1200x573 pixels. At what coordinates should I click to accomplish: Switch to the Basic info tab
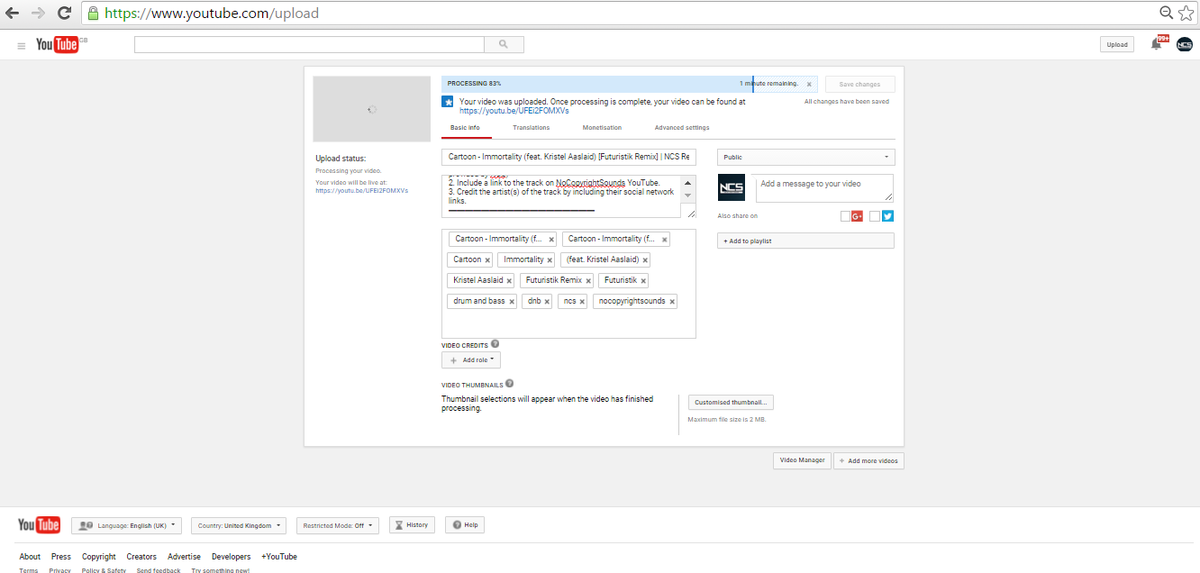[465, 128]
